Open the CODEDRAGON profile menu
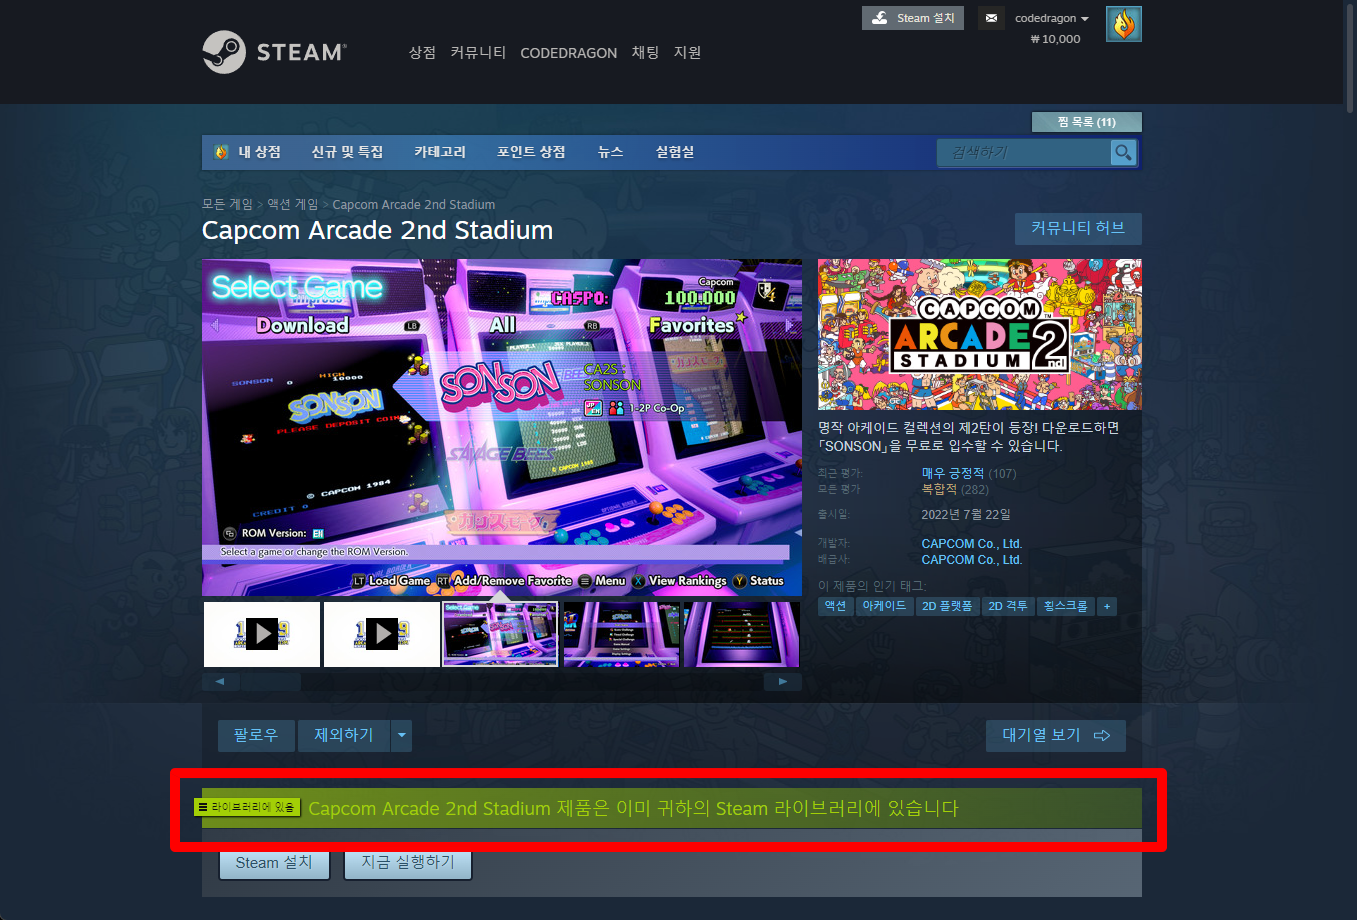Viewport: 1357px width, 920px height. tap(568, 53)
